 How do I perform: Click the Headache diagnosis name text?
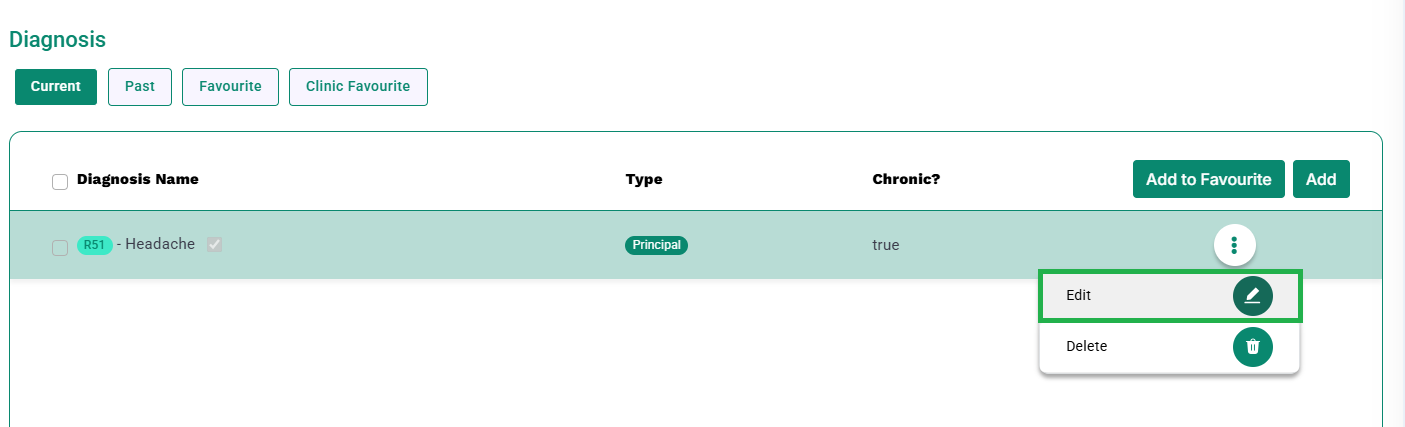click(160, 244)
